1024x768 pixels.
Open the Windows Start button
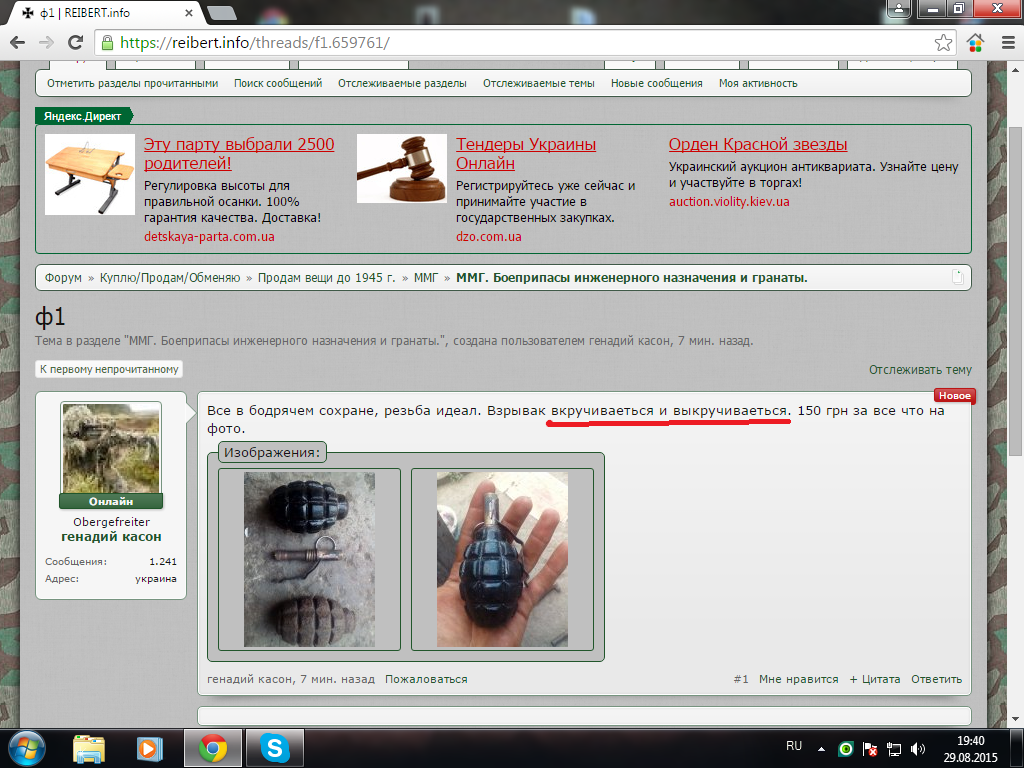click(x=26, y=748)
